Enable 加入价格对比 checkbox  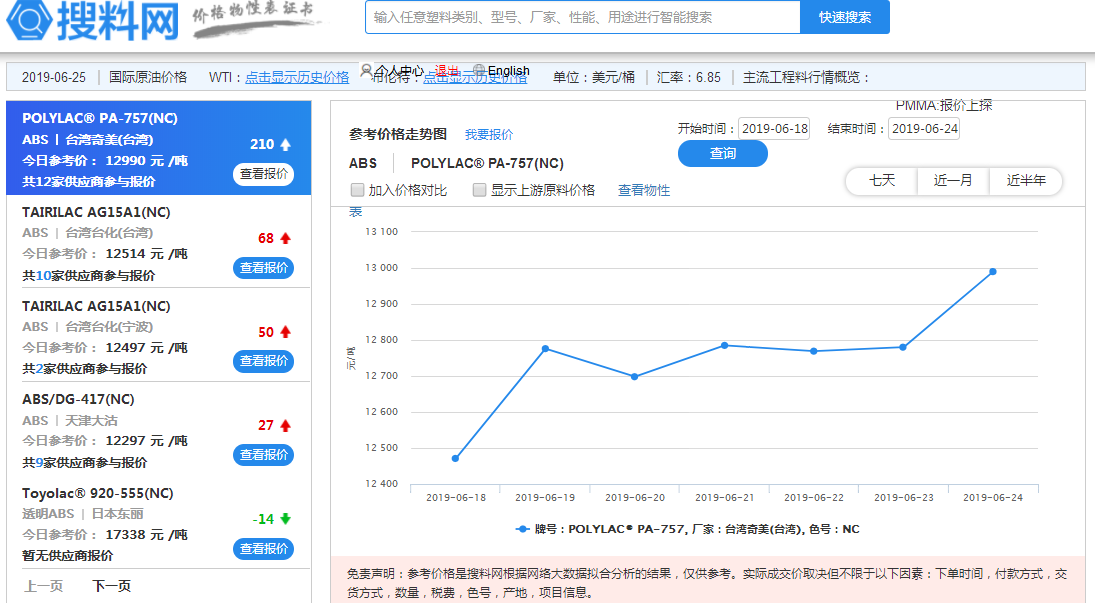click(x=358, y=190)
